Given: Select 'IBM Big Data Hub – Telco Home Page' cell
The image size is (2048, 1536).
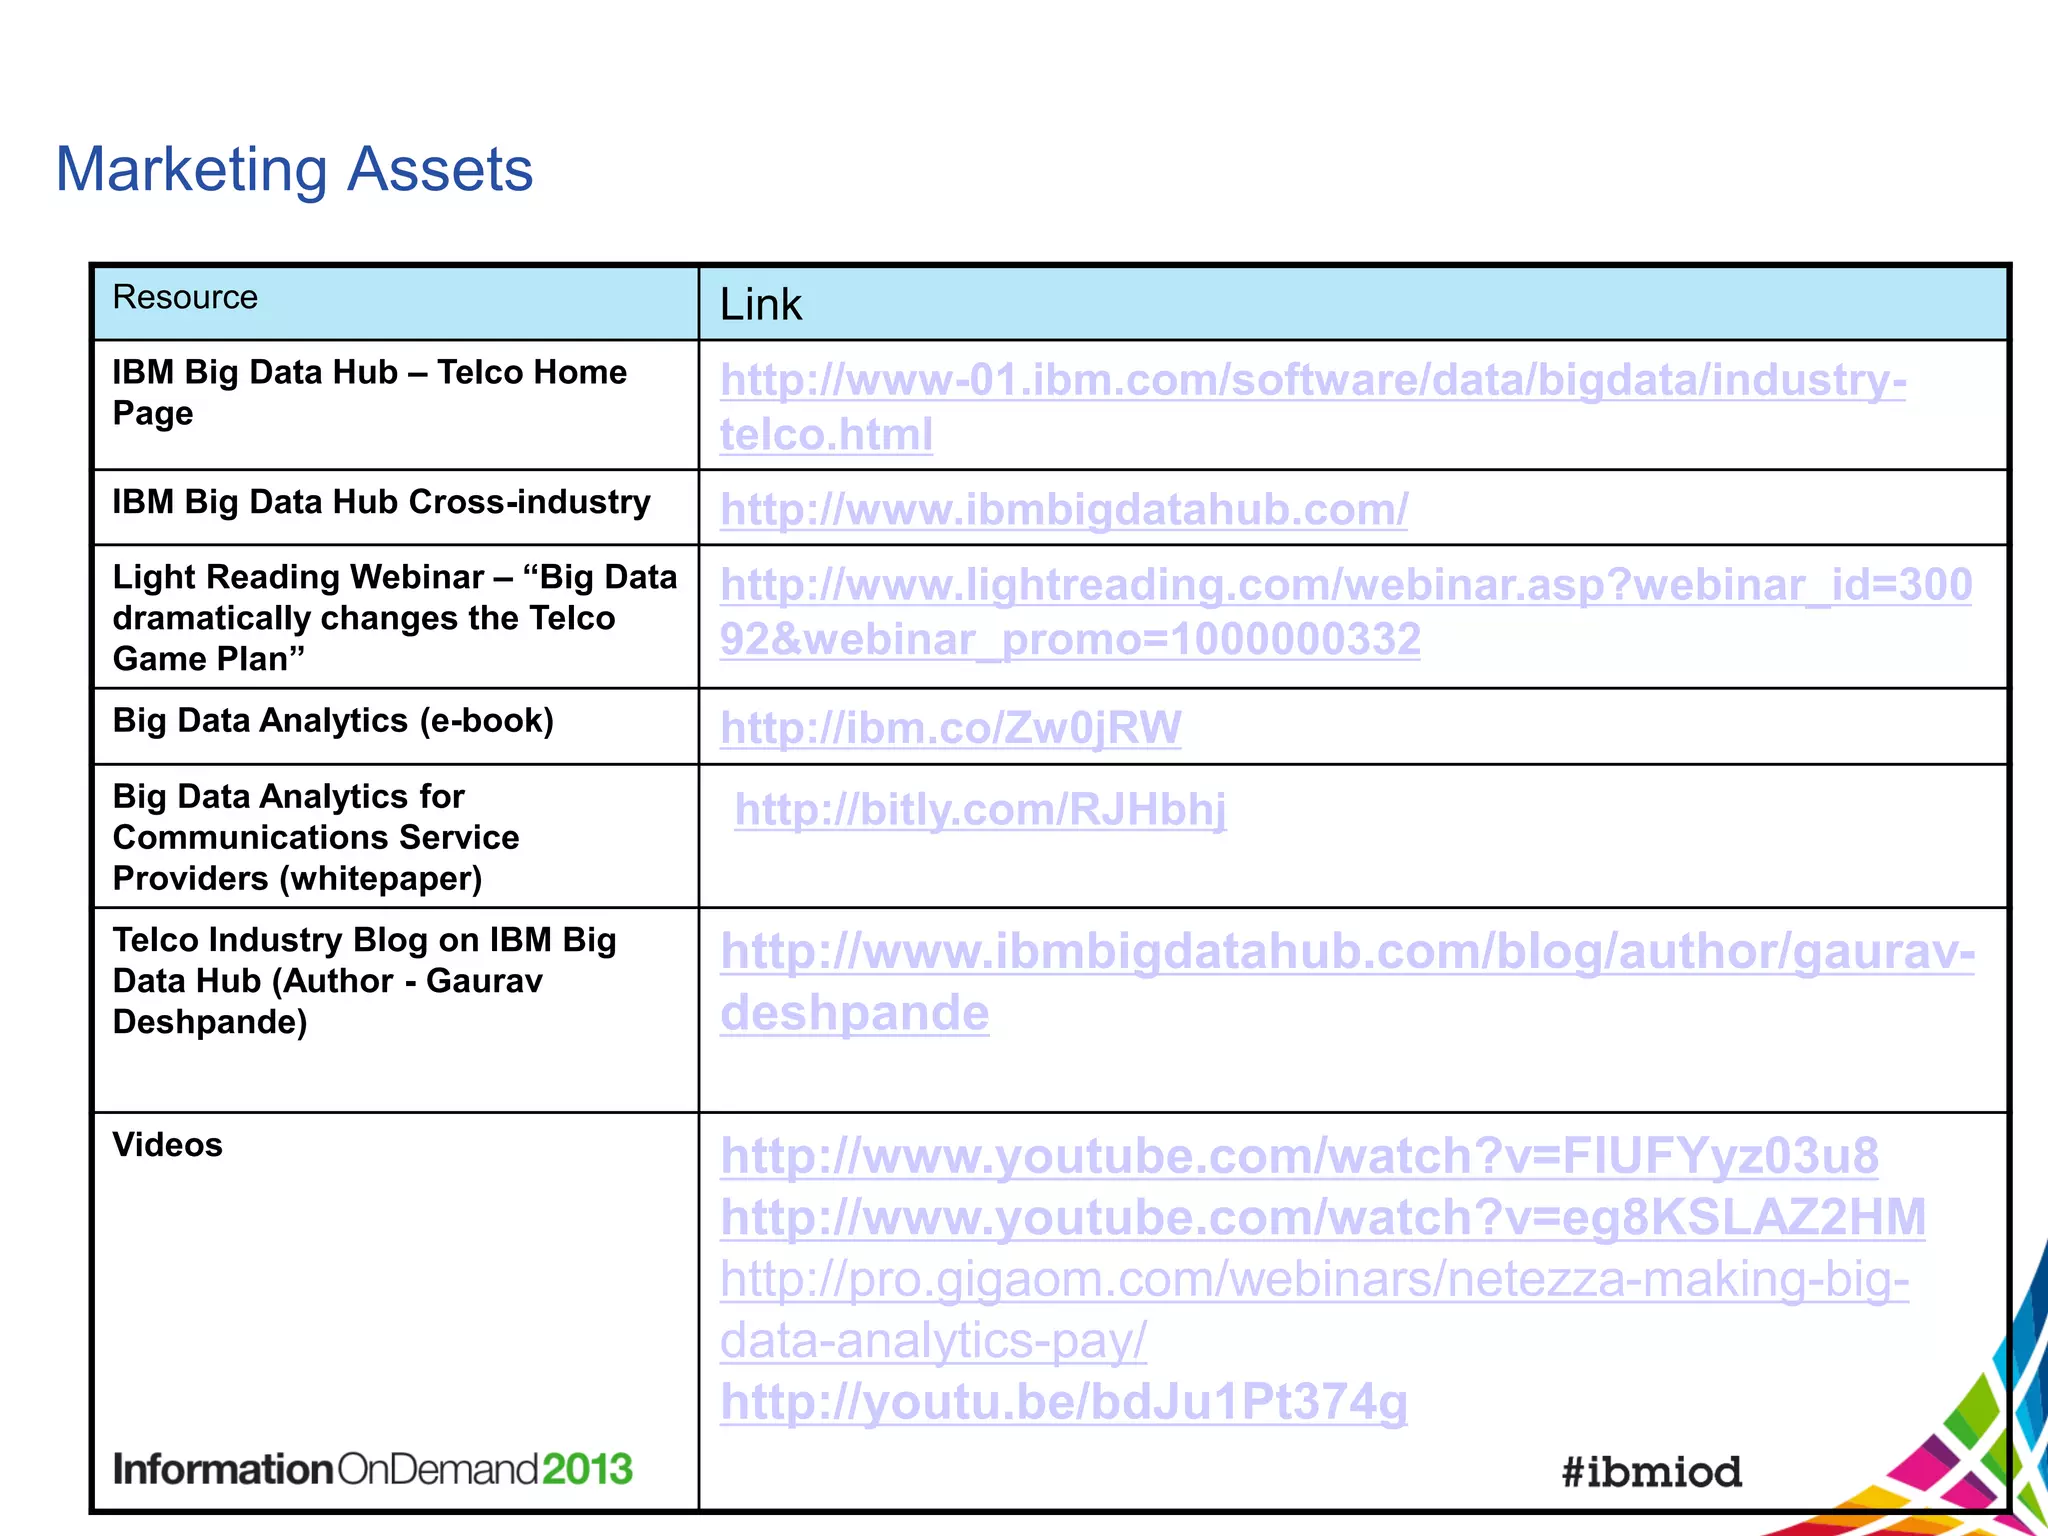Looking at the screenshot, I should click(396, 405).
